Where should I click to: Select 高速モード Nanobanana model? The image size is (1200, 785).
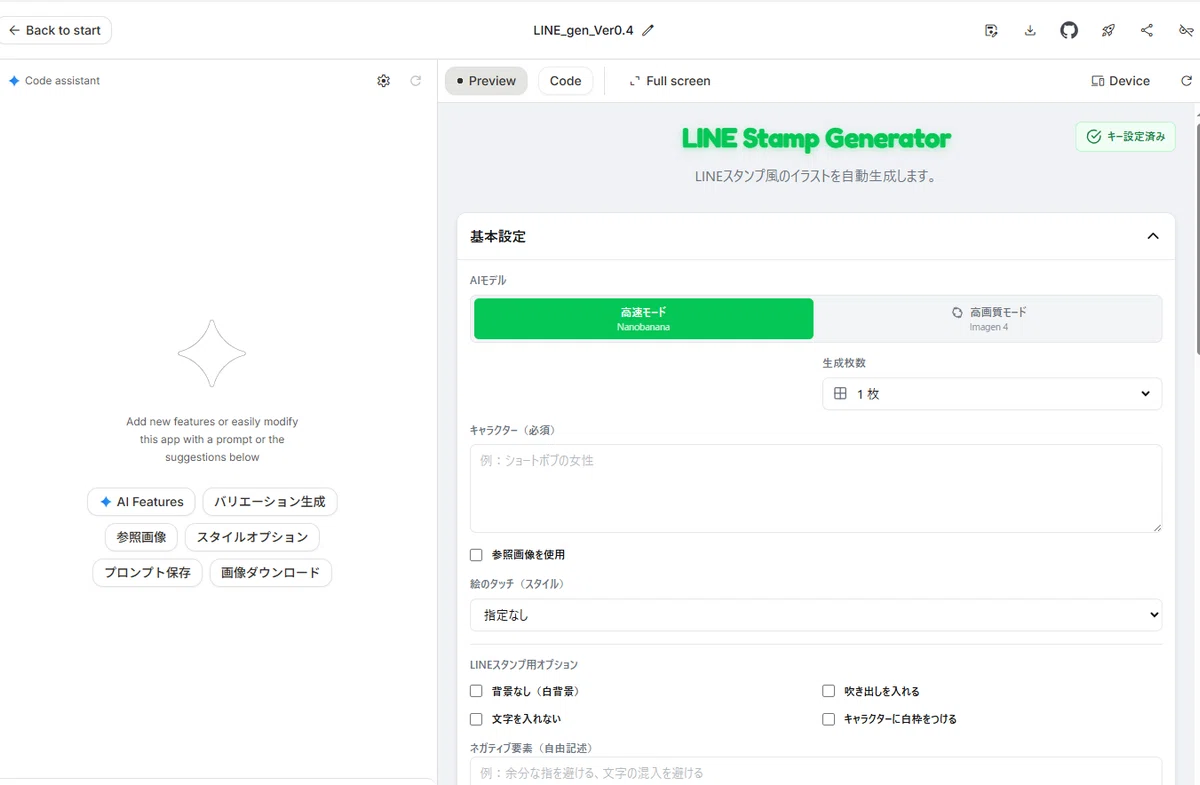[x=643, y=319]
